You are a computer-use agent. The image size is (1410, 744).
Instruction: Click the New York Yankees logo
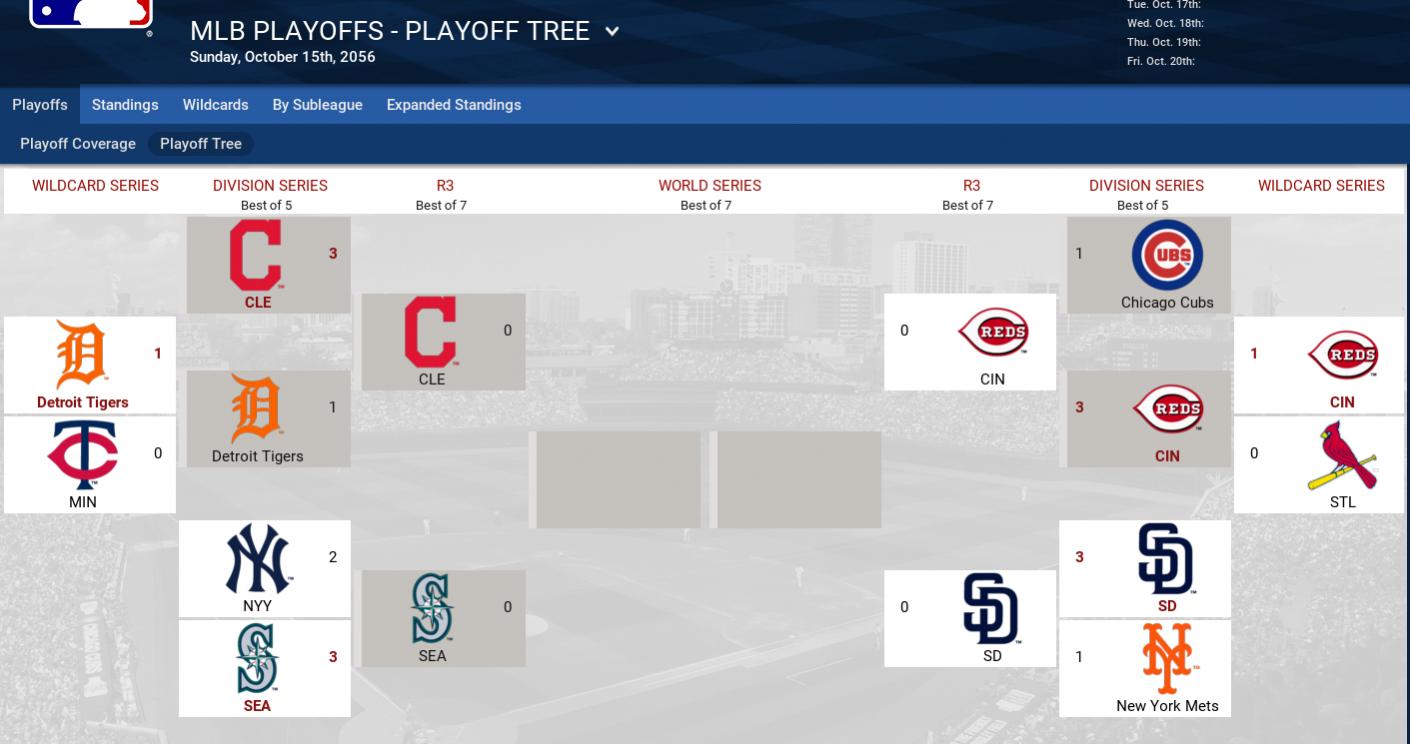pyautogui.click(x=257, y=560)
